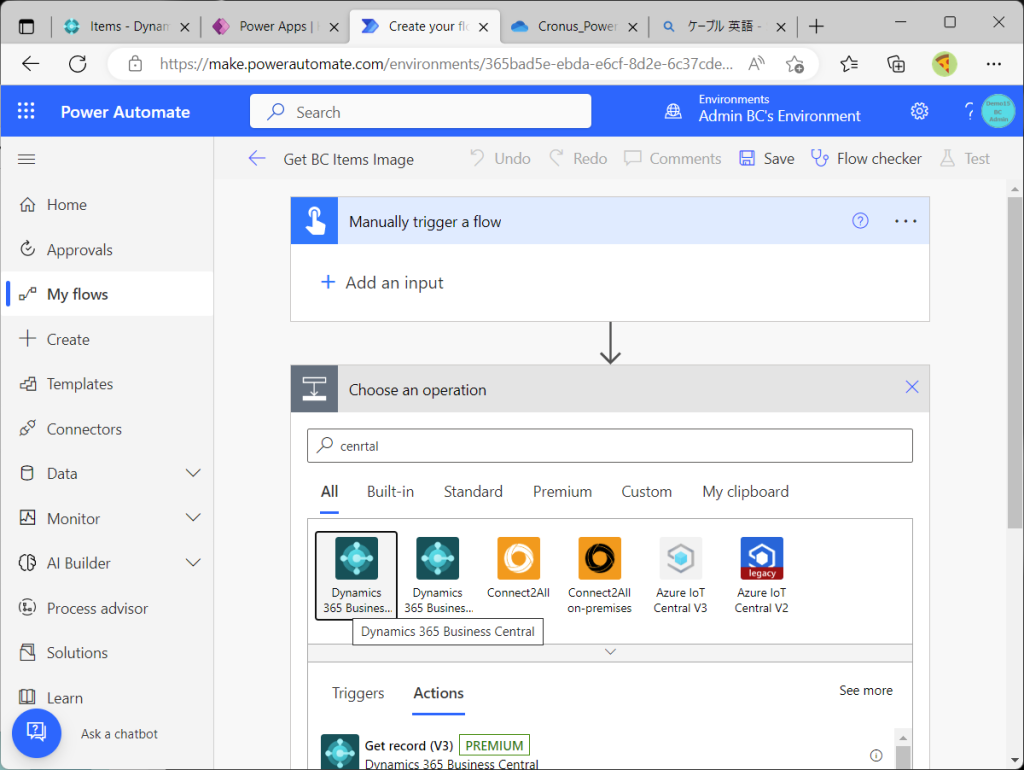Open the Items - Dynamics browser tab
The image size is (1024, 770).
[127, 26]
